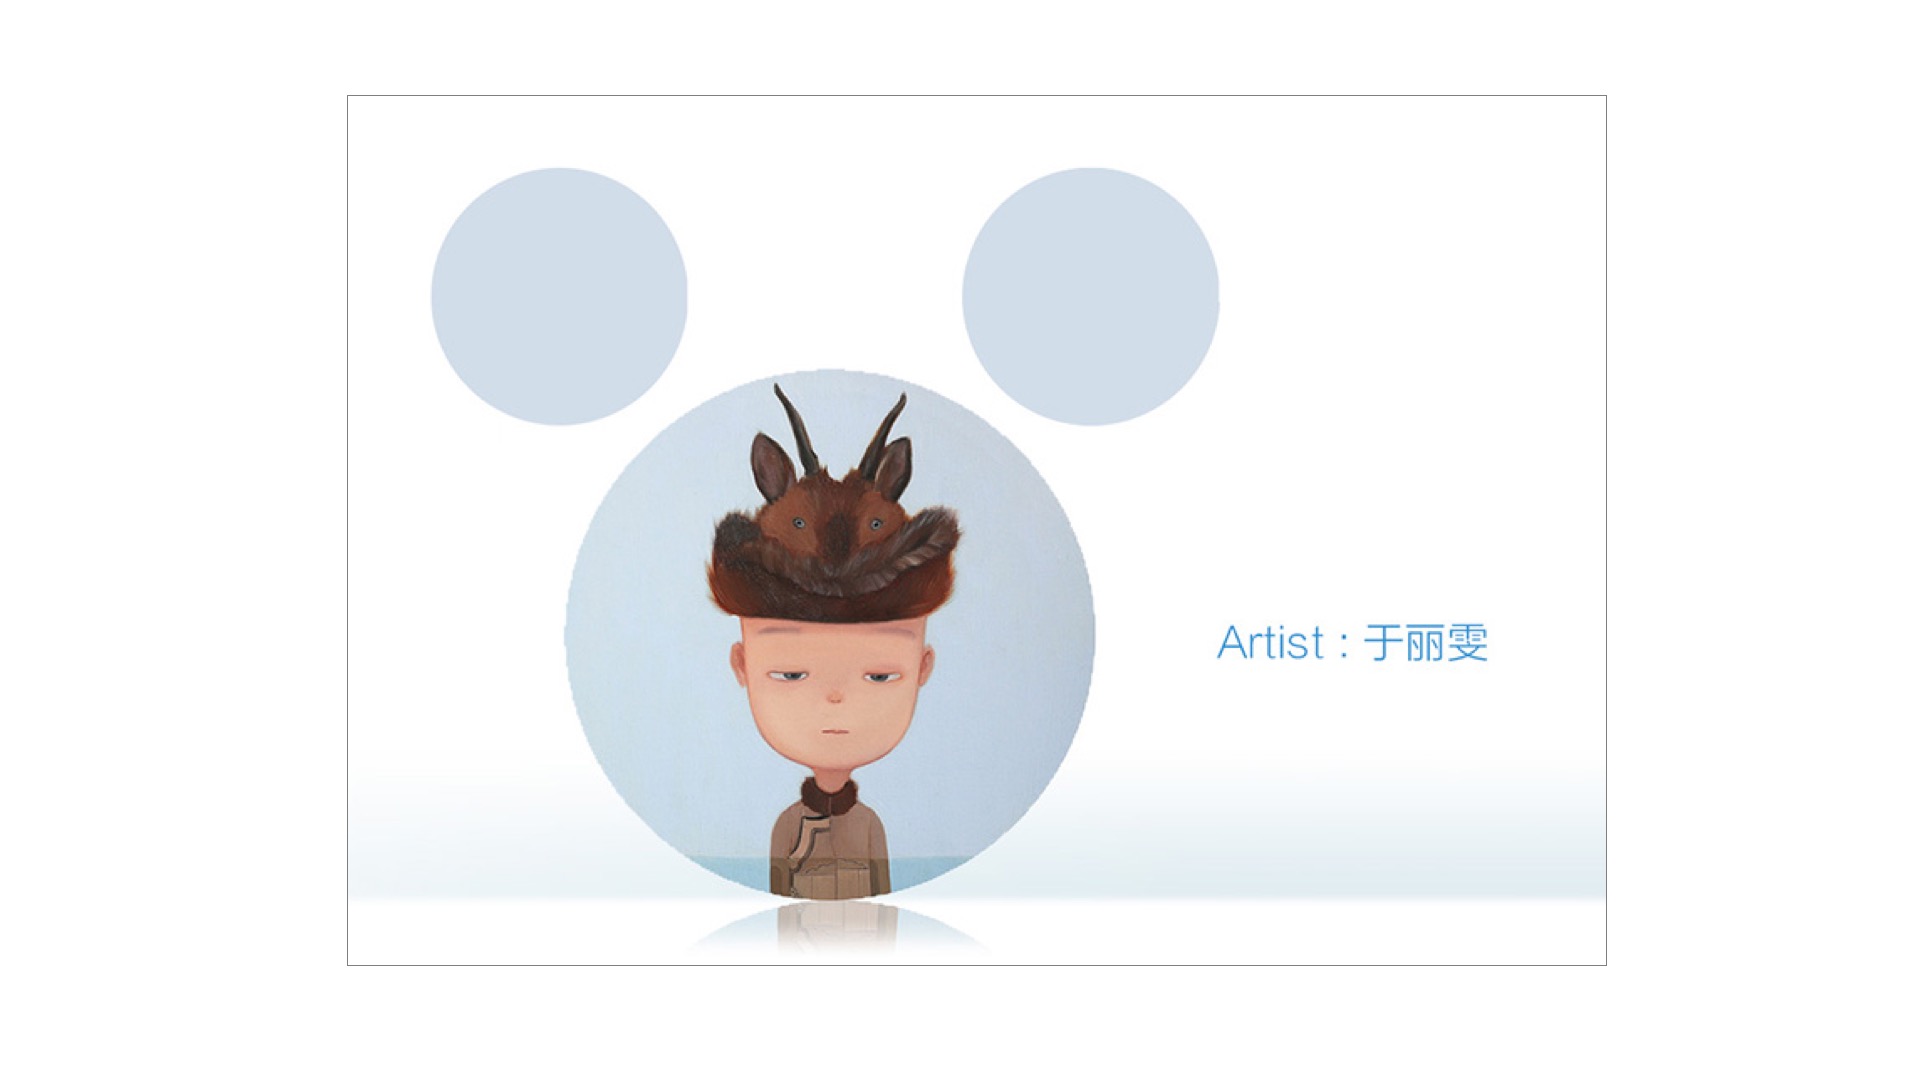Click the boy's right eye
This screenshot has height=1080, width=1920.
click(x=880, y=677)
